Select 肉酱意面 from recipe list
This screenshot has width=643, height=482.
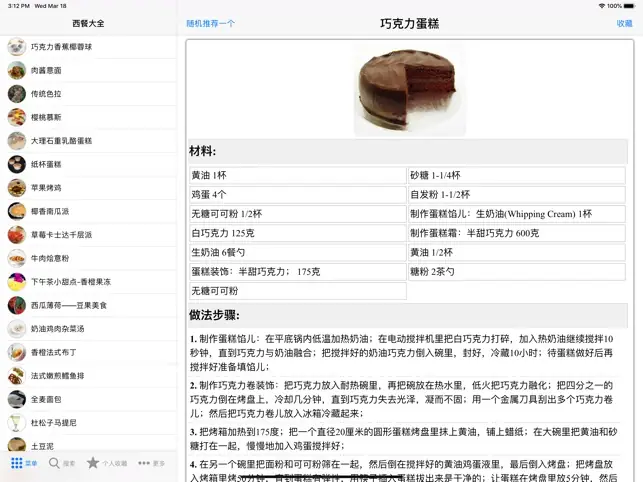46,70
